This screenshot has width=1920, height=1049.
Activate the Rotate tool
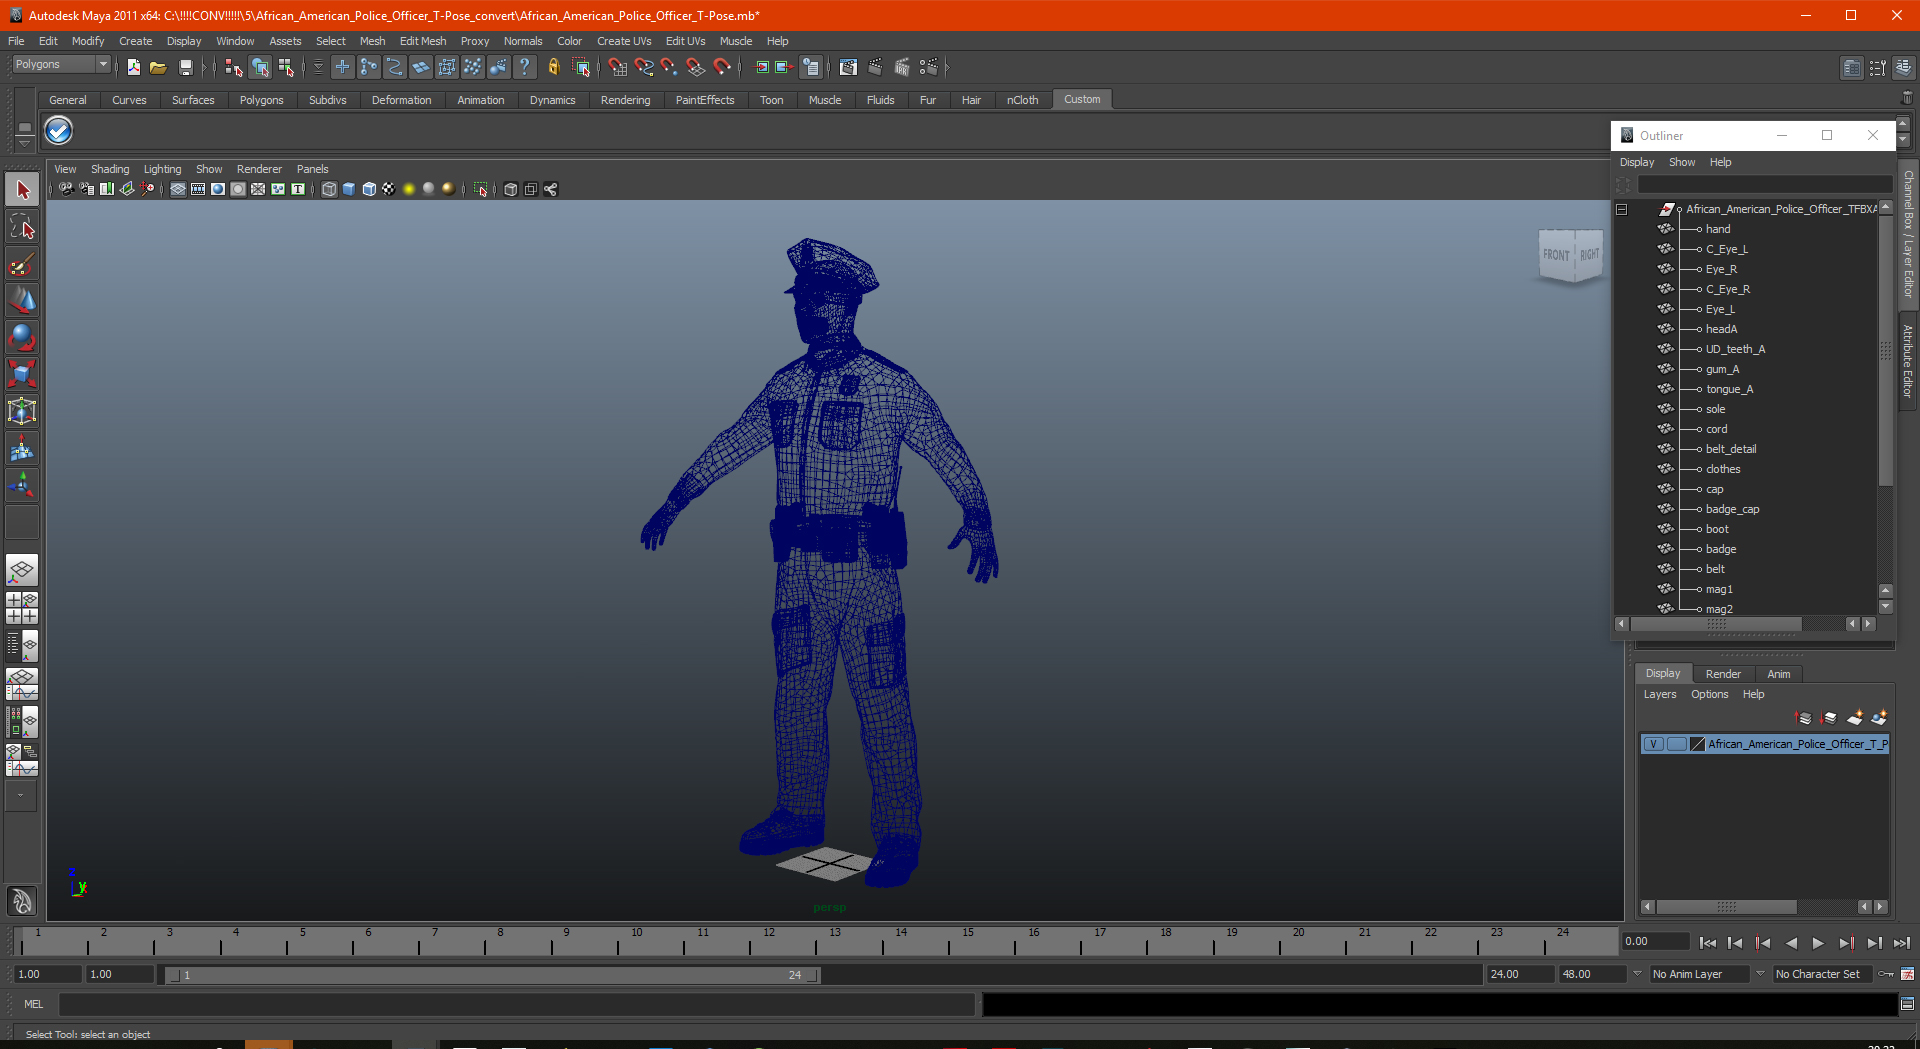tap(22, 337)
